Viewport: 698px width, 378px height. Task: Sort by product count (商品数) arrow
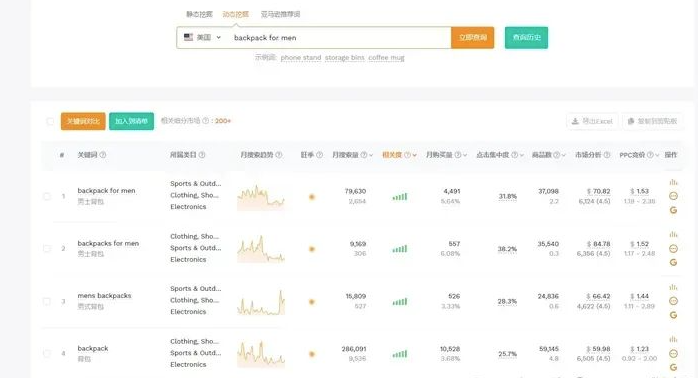[564, 155]
